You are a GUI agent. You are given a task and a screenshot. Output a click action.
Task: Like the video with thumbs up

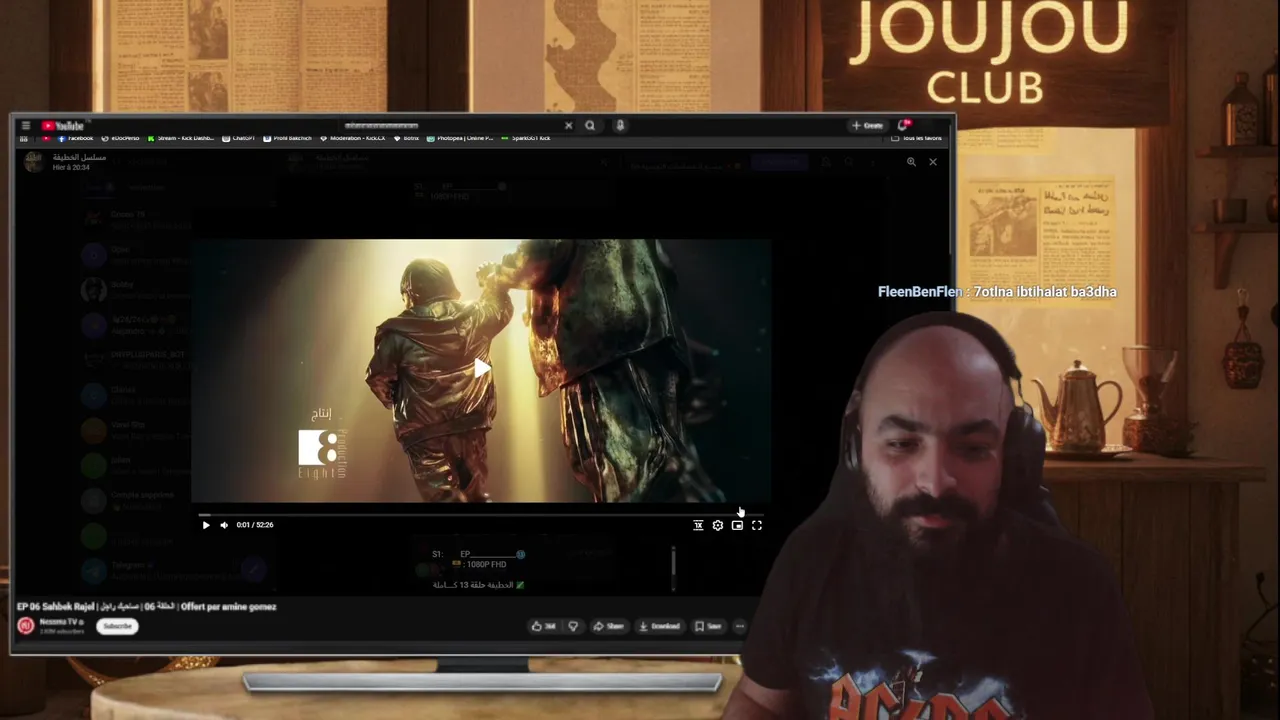click(544, 626)
